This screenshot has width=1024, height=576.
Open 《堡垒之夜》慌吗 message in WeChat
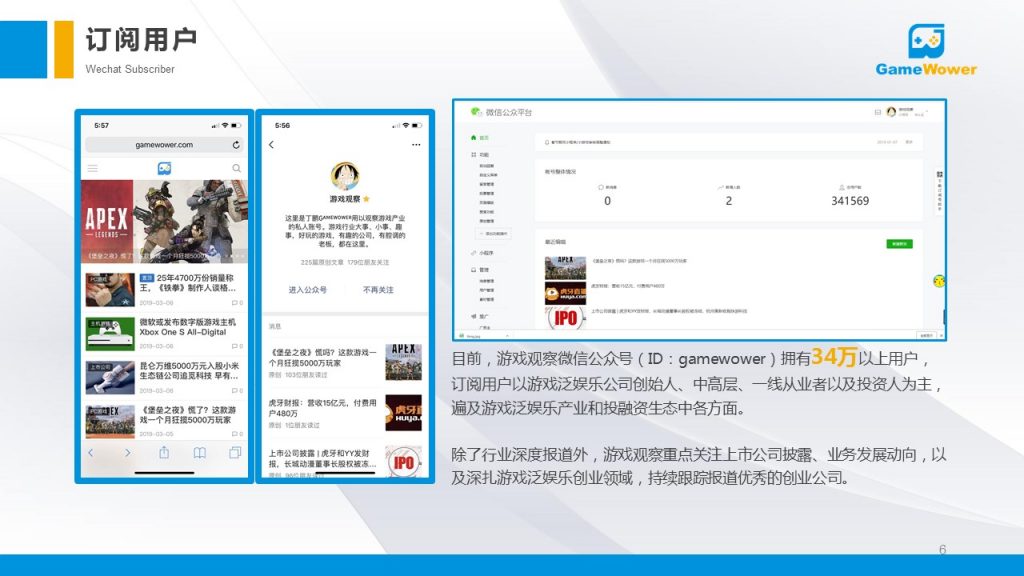pyautogui.click(x=345, y=362)
